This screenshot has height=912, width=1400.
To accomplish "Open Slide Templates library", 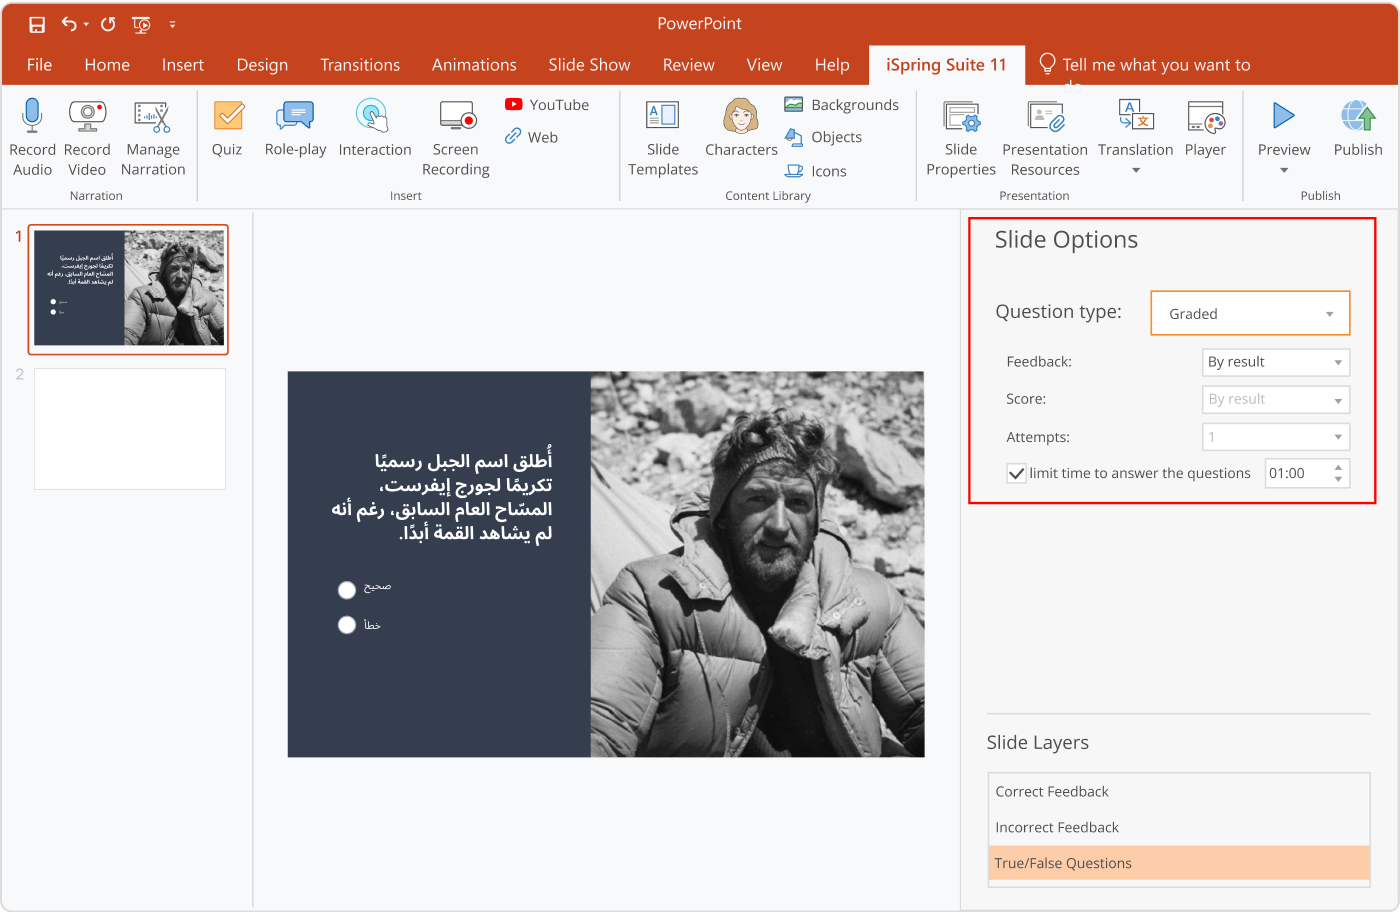I will pos(663,138).
